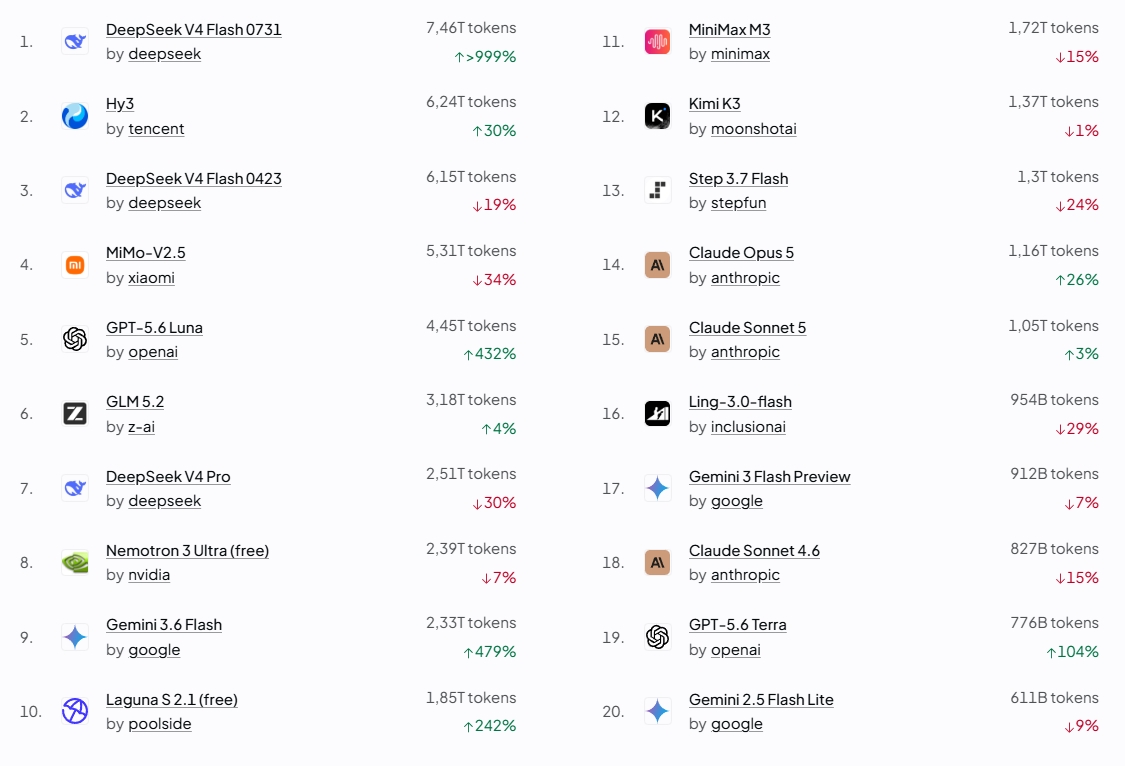
Task: Click the Z-ai GLM 5.2 logo icon
Action: 75,414
